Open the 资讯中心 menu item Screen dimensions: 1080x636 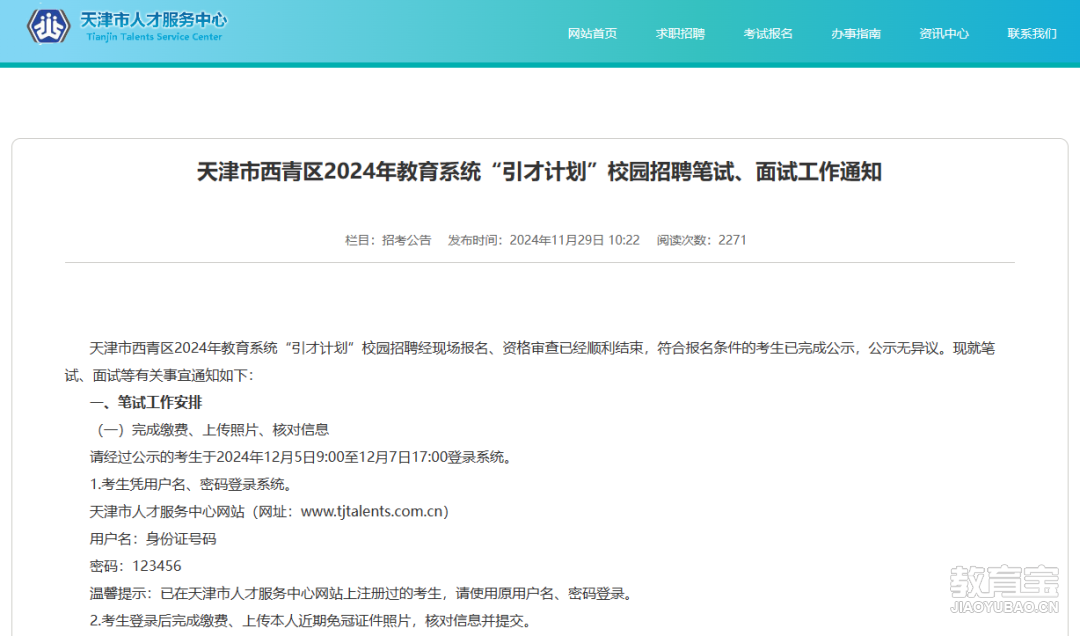[944, 34]
